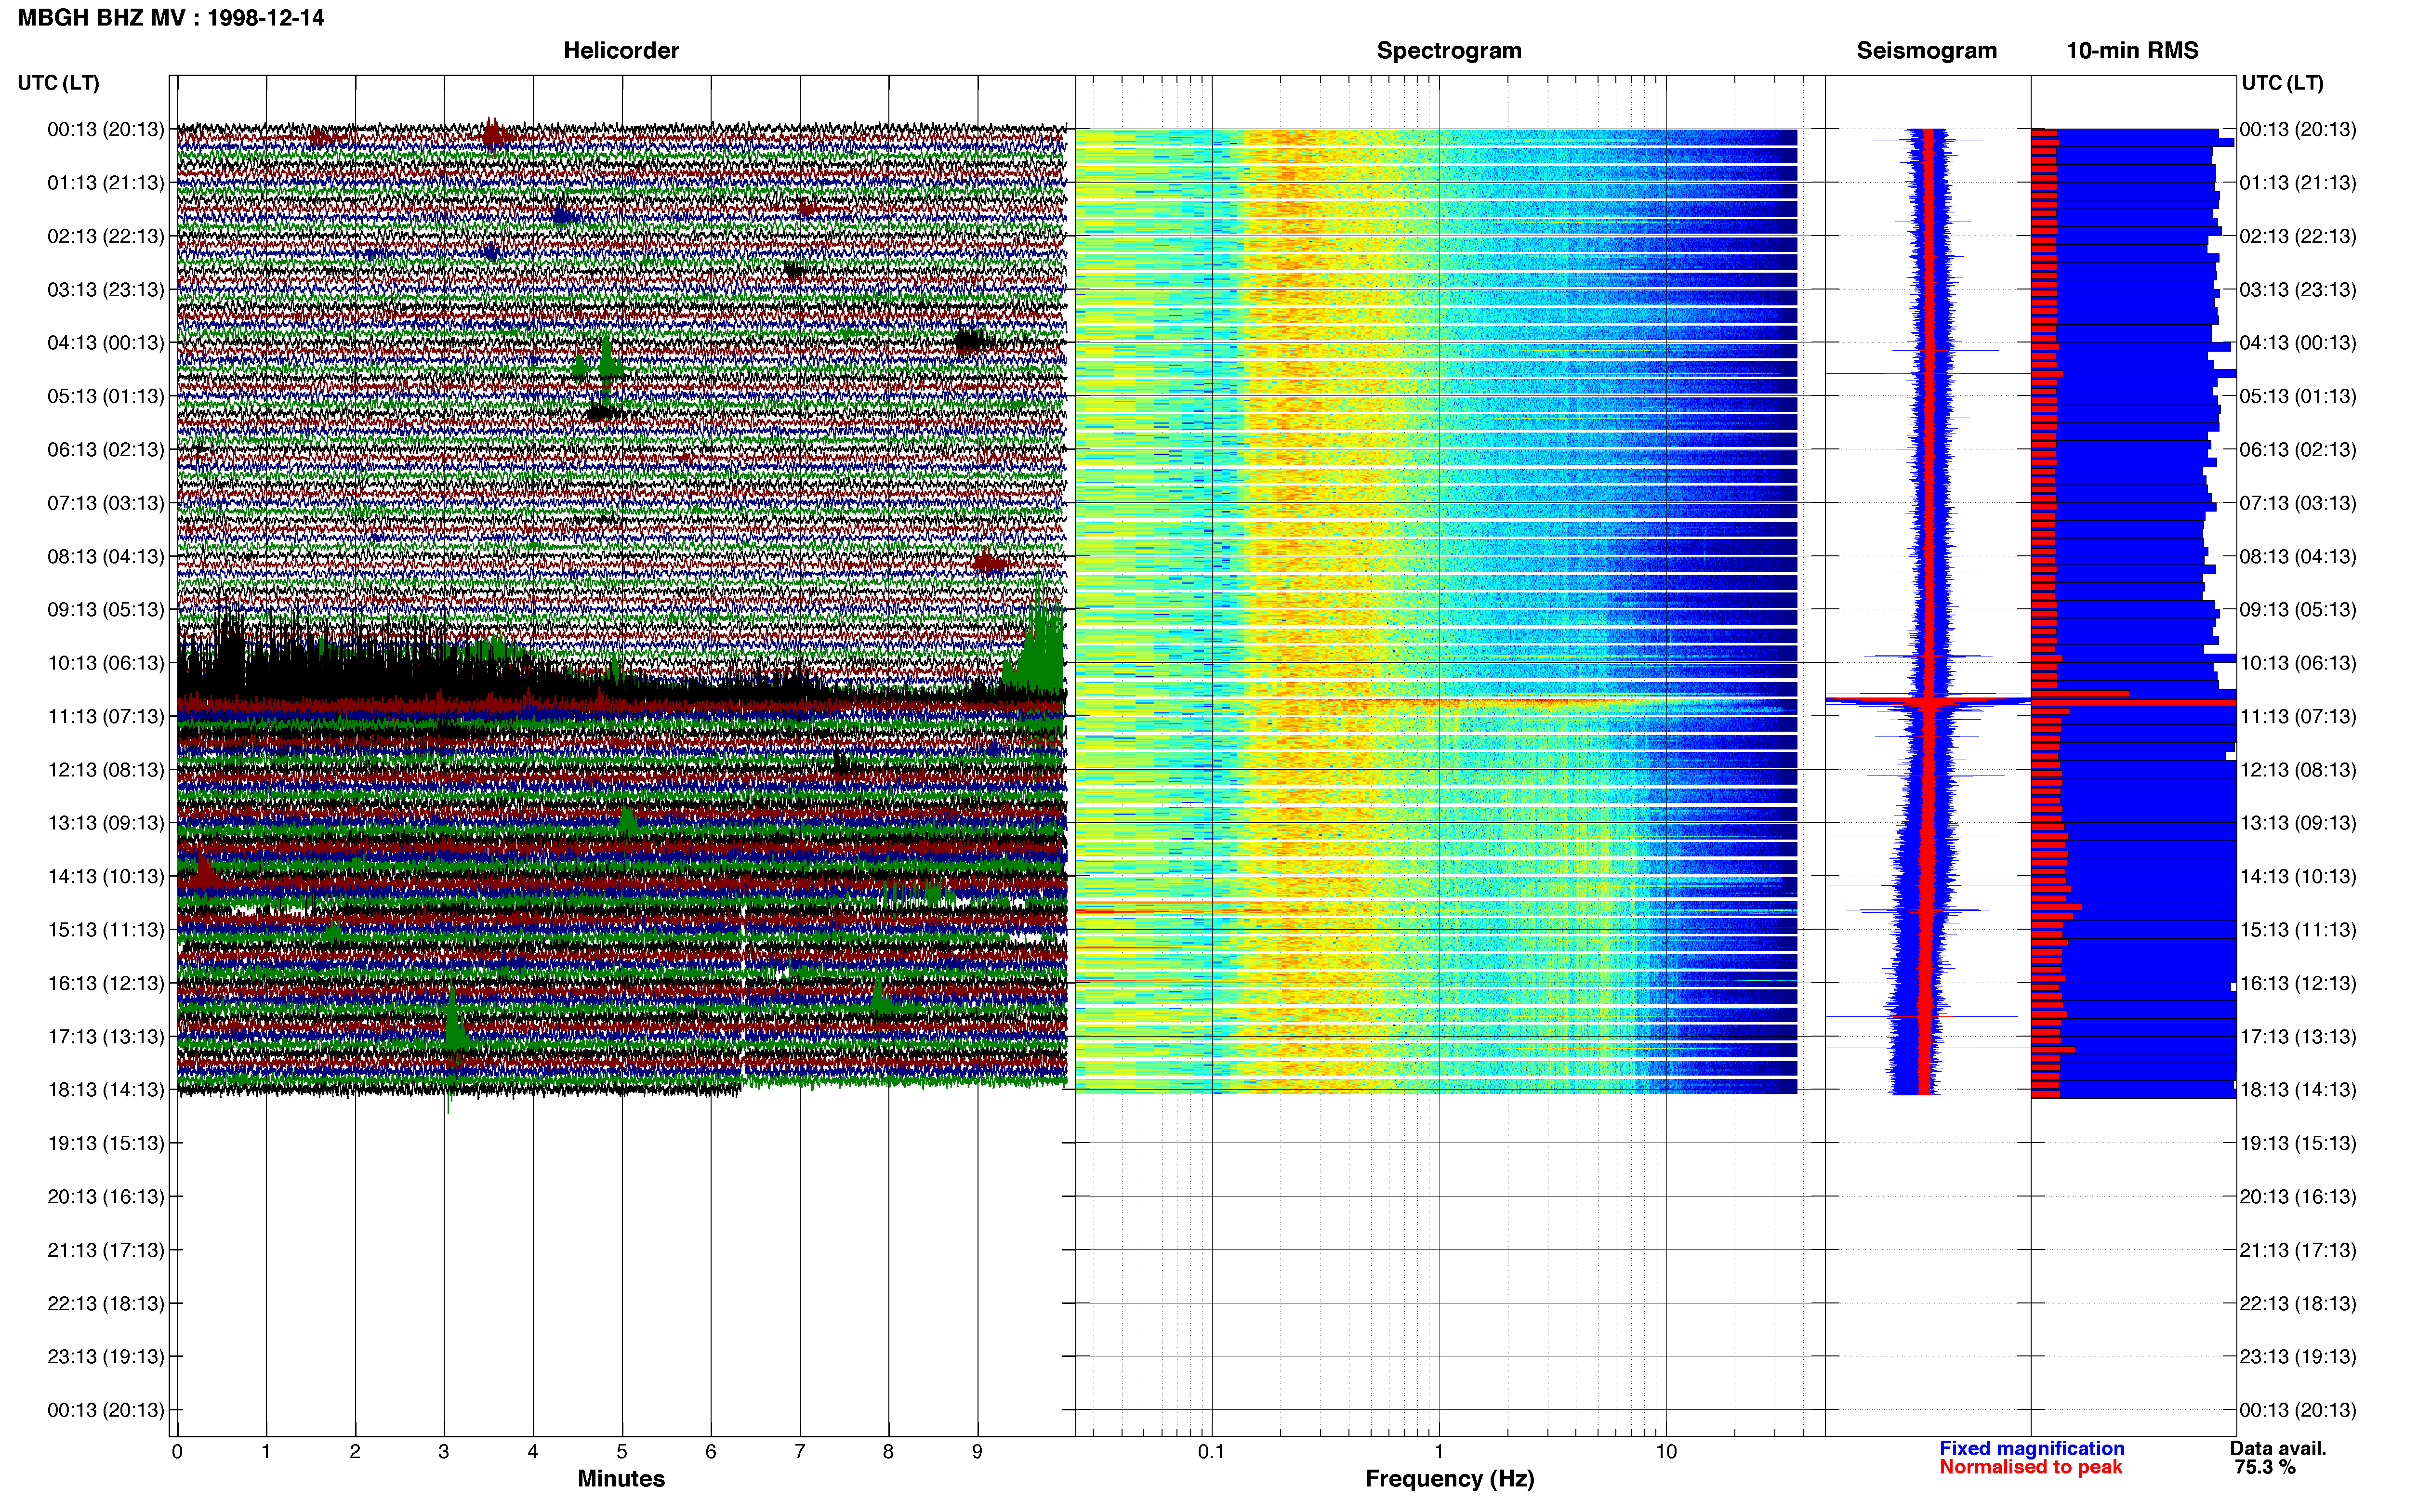Click left-axis time label 01:13 (21:13)
Screen dimensions: 2418x1512
(x=106, y=182)
